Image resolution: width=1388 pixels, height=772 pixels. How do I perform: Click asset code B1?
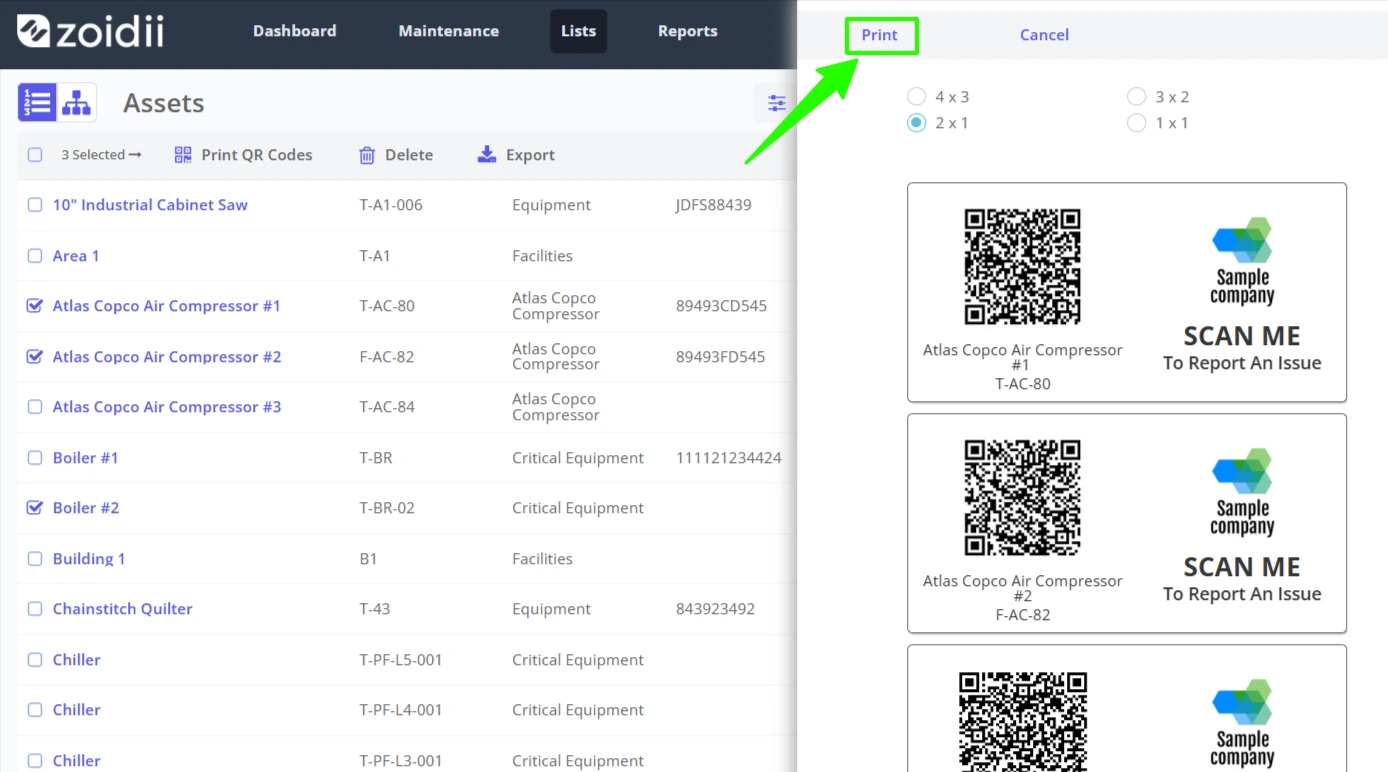[x=368, y=559]
